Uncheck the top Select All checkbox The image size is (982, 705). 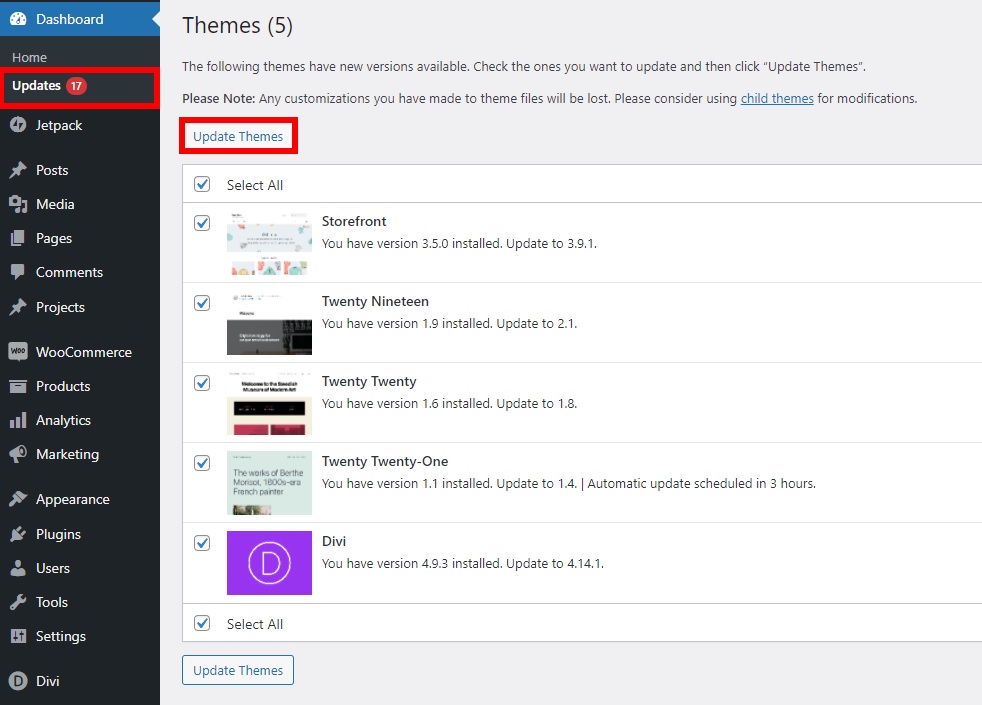tap(202, 184)
